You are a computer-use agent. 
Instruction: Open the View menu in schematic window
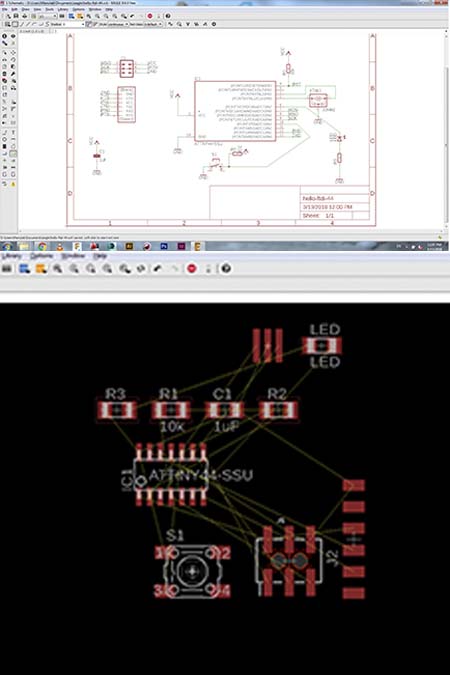coord(37,9)
